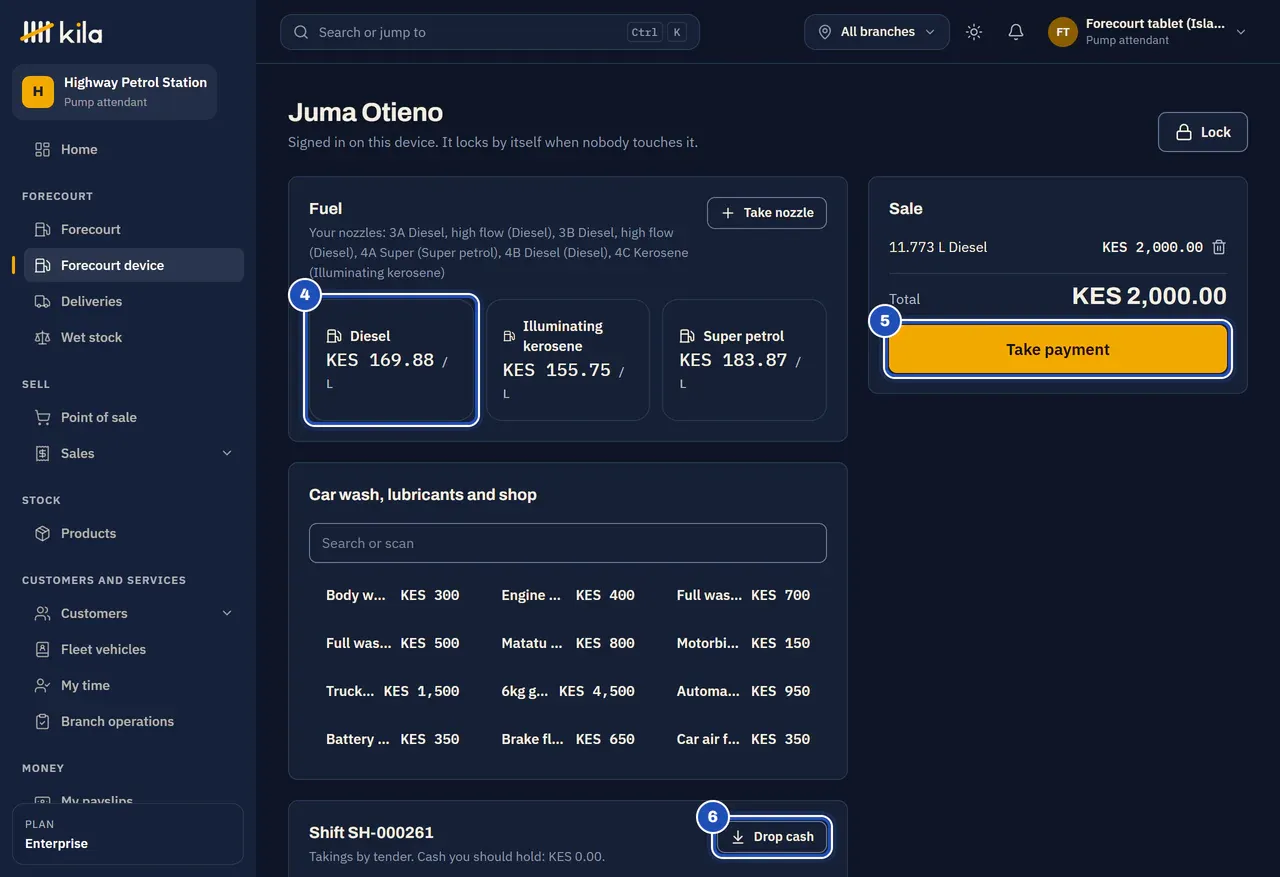
Task: Add the Matatu item priced KES 800
Action: [568, 643]
